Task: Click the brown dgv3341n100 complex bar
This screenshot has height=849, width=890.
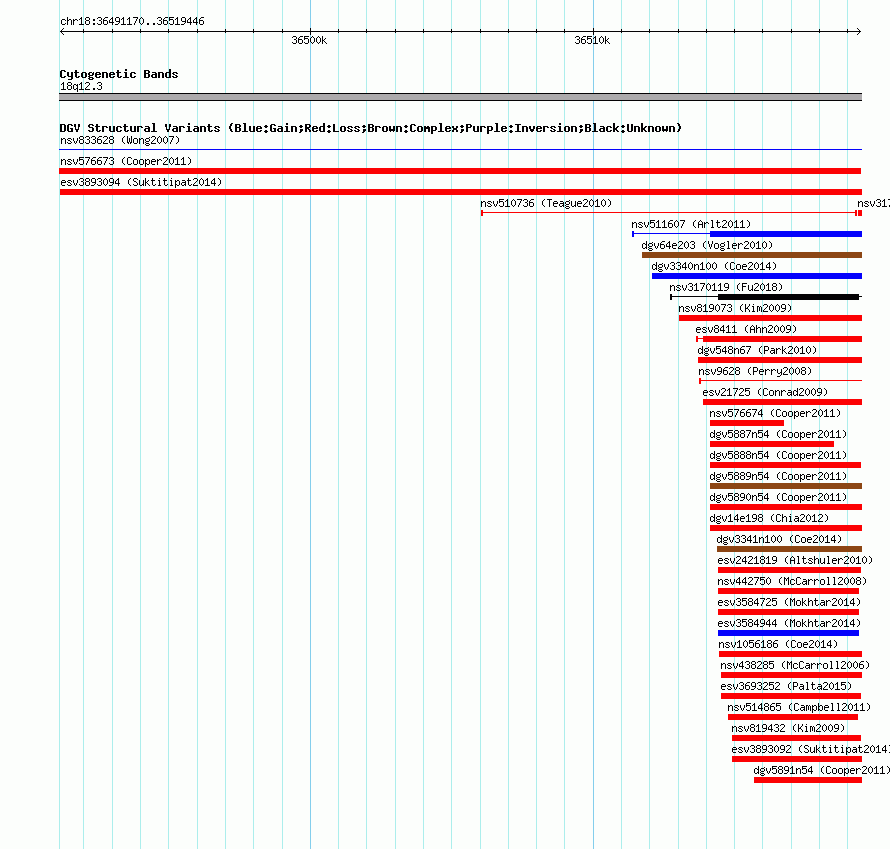Action: [x=790, y=549]
